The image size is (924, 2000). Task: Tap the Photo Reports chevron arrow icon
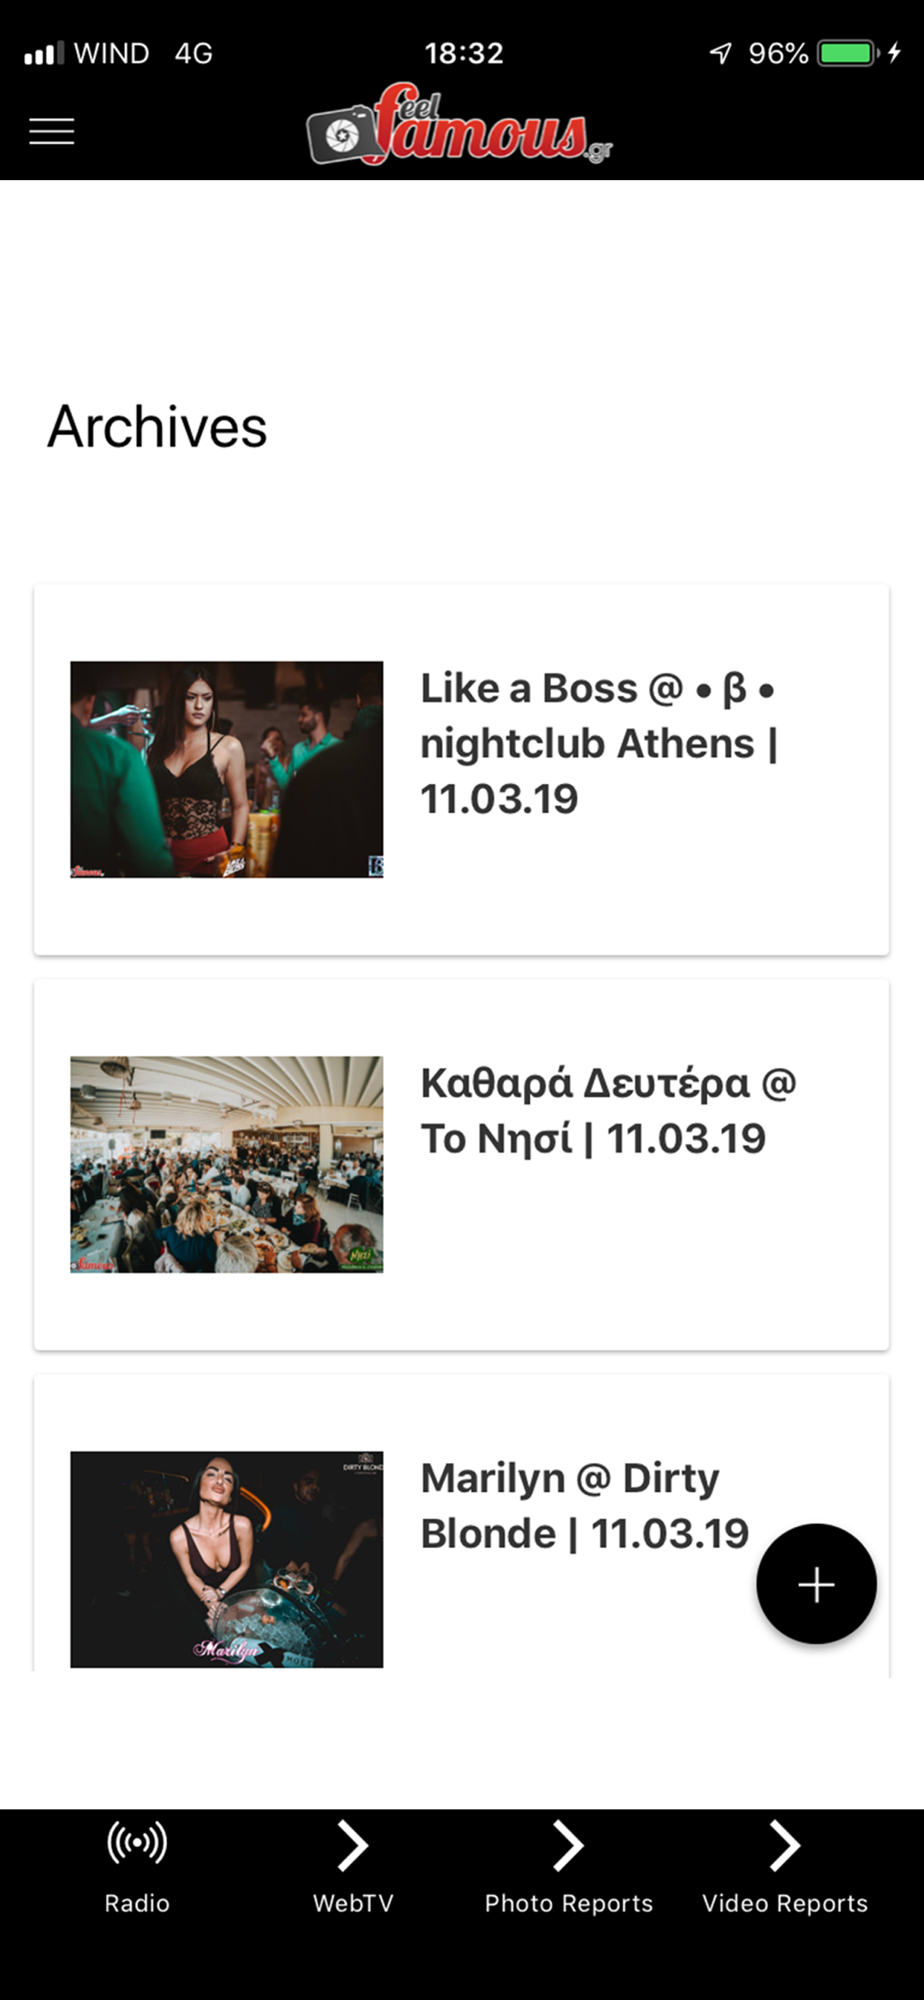(x=568, y=1845)
